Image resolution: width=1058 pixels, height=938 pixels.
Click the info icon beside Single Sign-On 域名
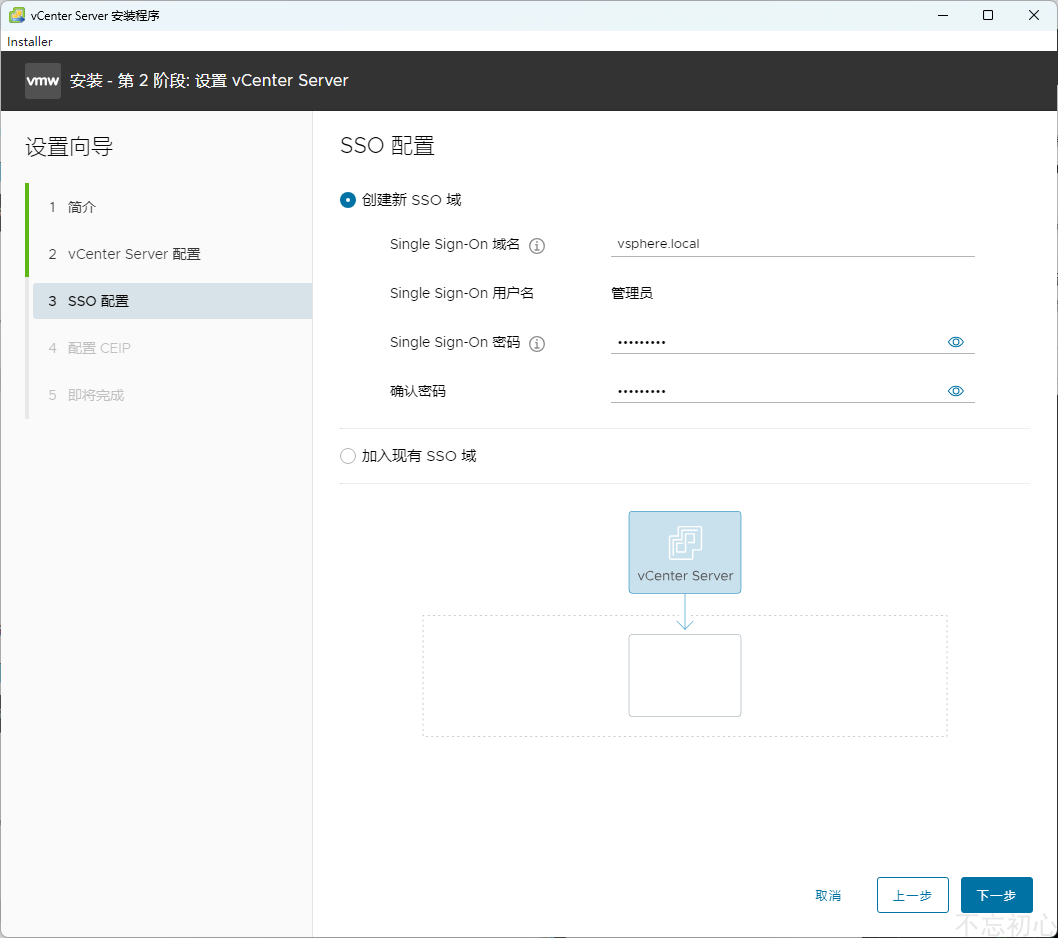tap(536, 246)
